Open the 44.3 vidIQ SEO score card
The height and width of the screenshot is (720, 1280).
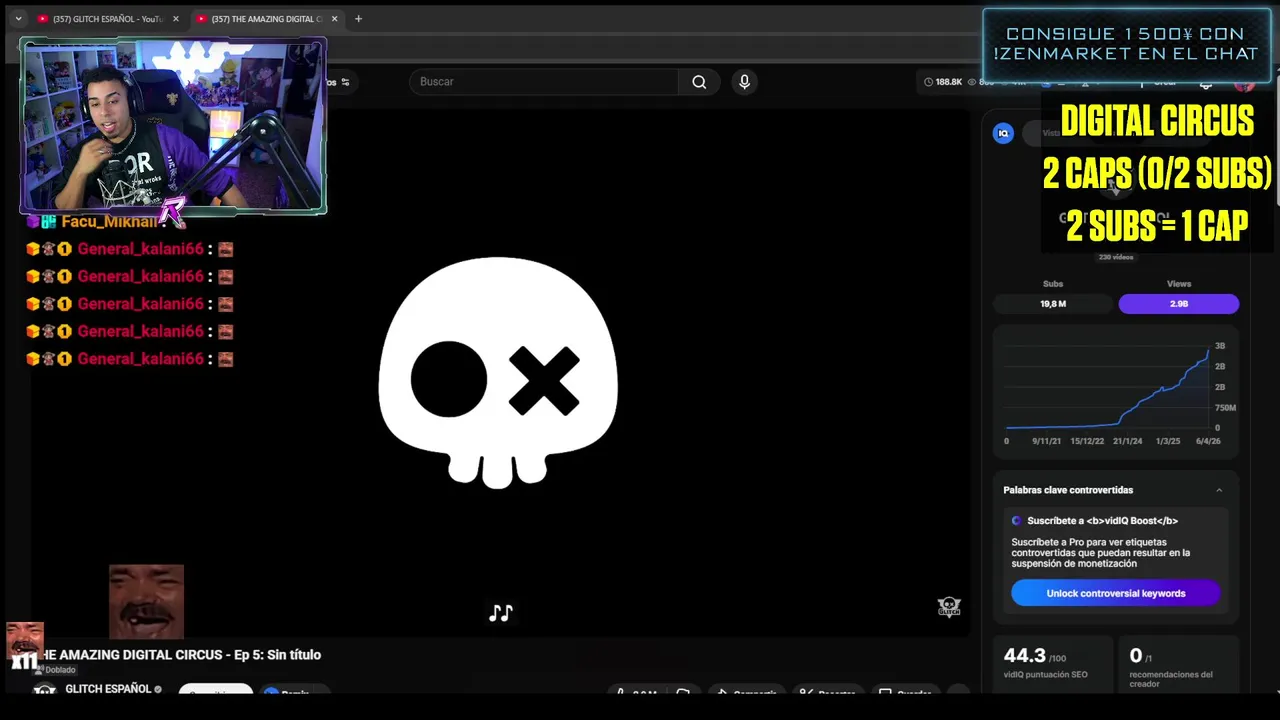click(x=1052, y=664)
